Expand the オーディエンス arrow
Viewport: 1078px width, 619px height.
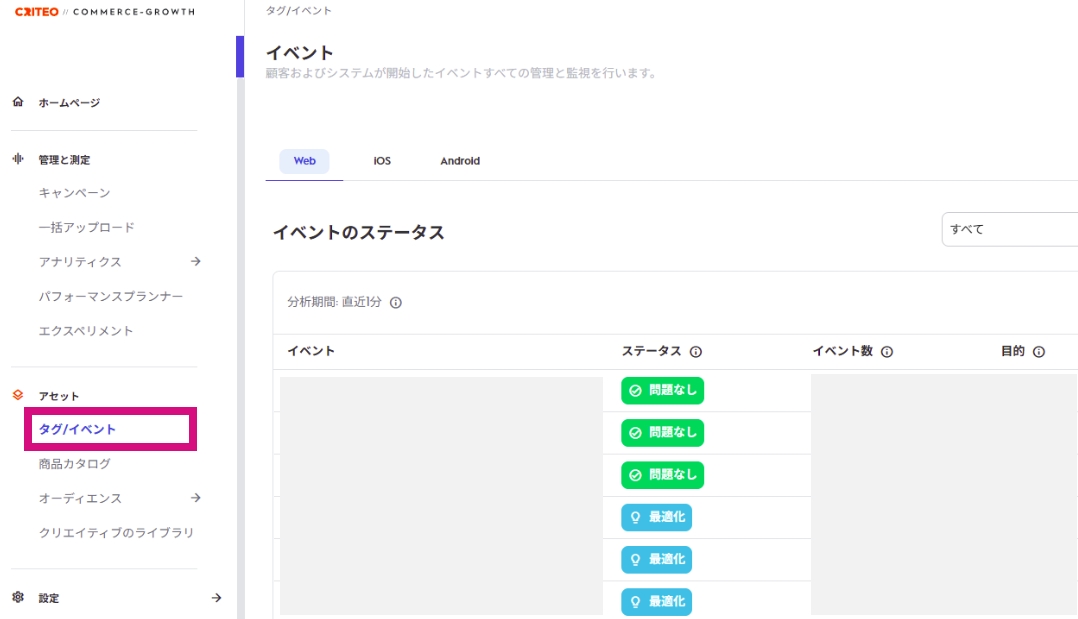(x=196, y=497)
